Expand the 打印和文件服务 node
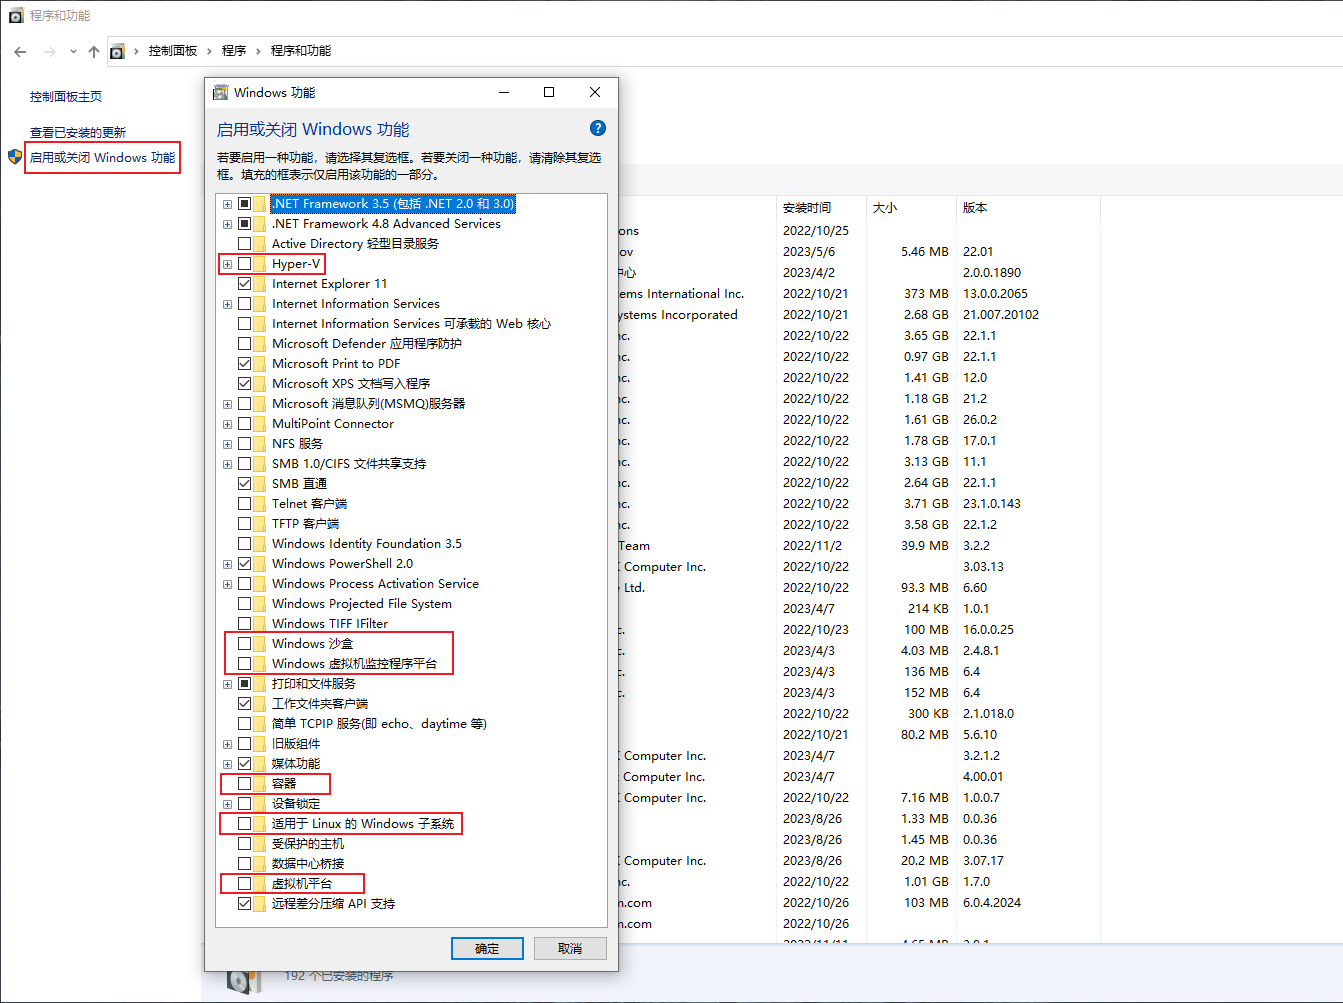 [x=227, y=684]
